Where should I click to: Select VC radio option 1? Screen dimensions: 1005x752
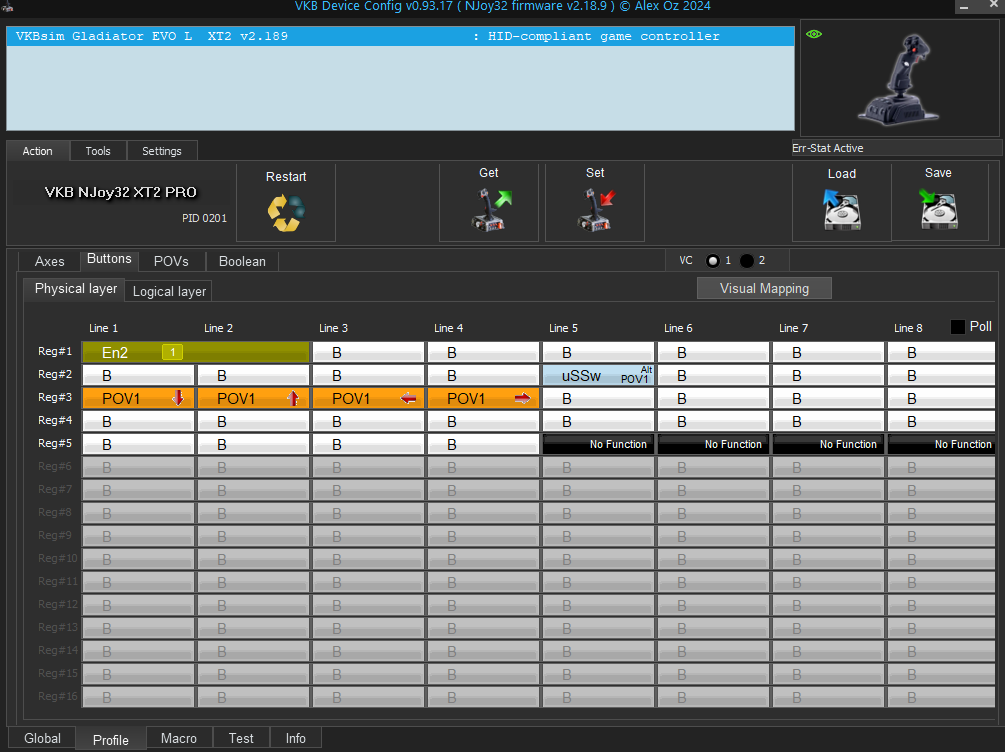(x=713, y=261)
